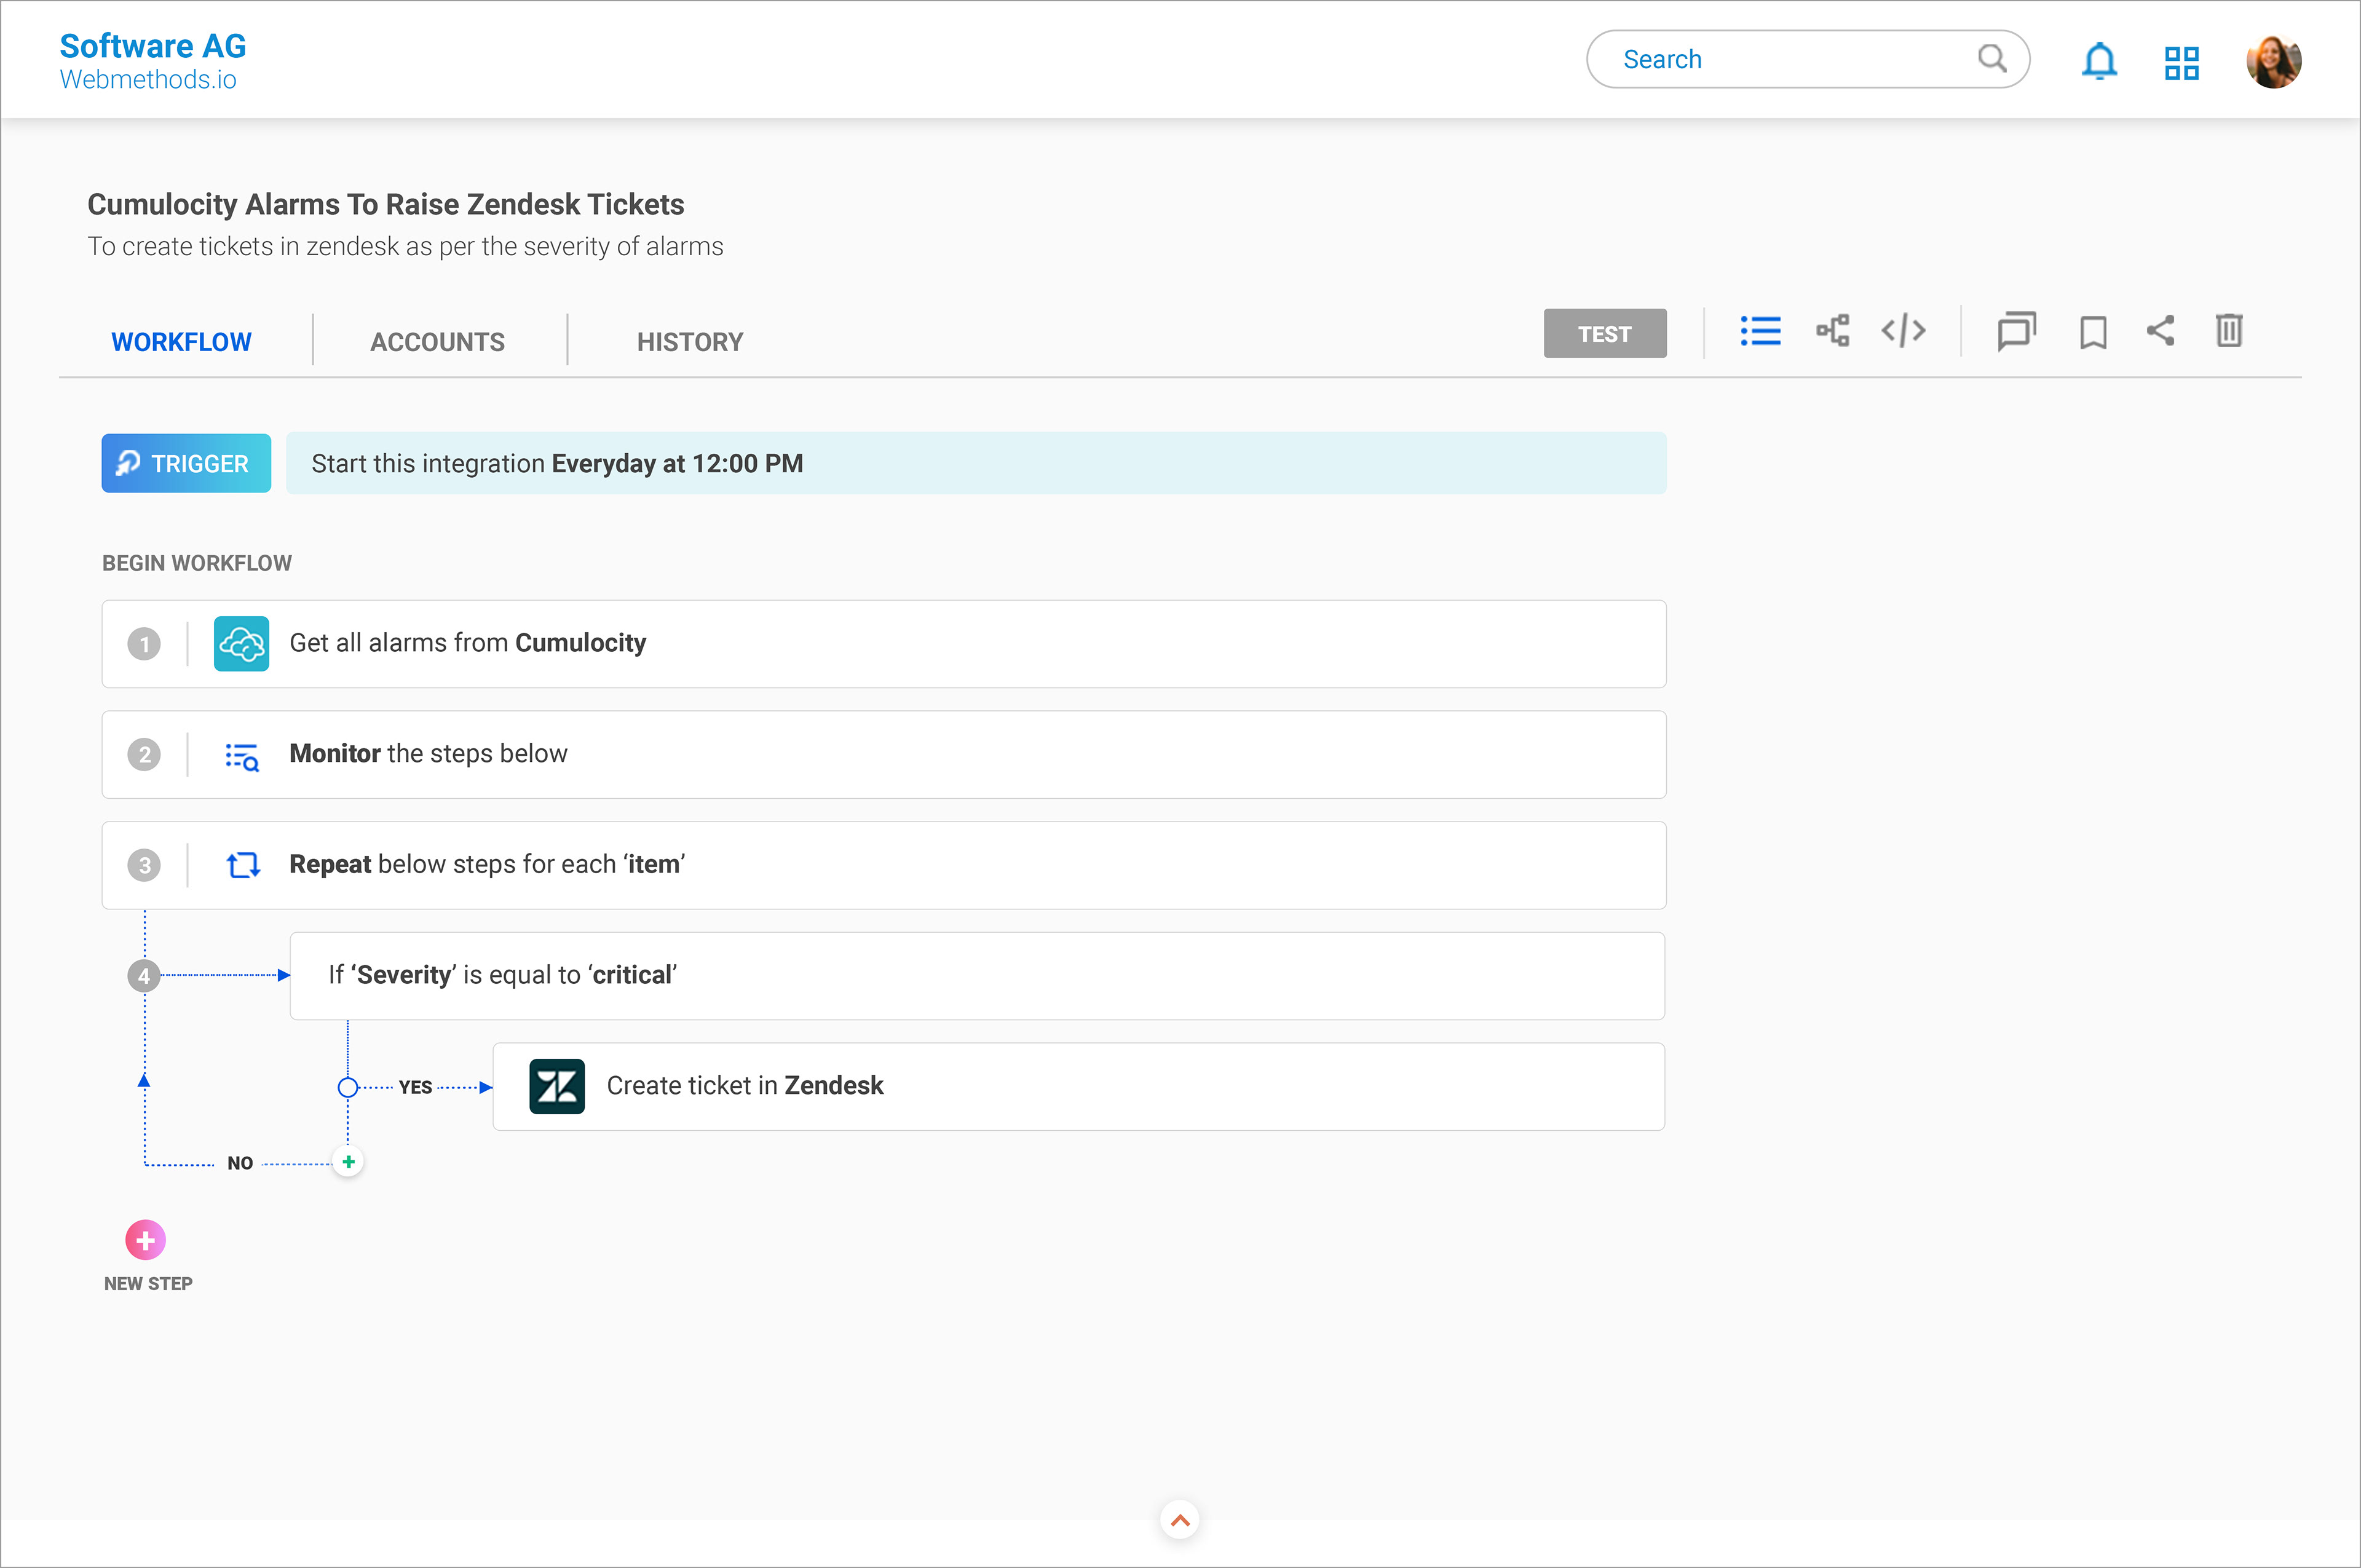Add step on the NO branch
2361x1568 pixels.
(x=348, y=1162)
